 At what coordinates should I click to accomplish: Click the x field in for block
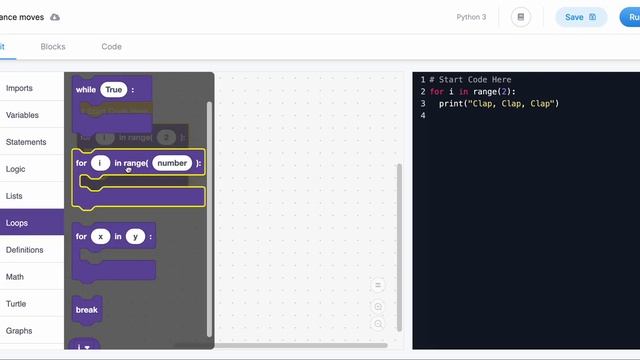100,236
